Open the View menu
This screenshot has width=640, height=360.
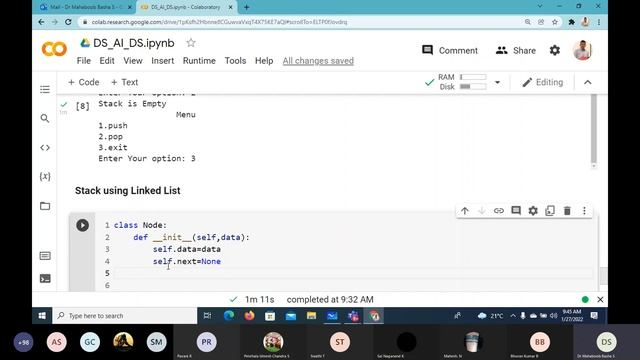(133, 61)
